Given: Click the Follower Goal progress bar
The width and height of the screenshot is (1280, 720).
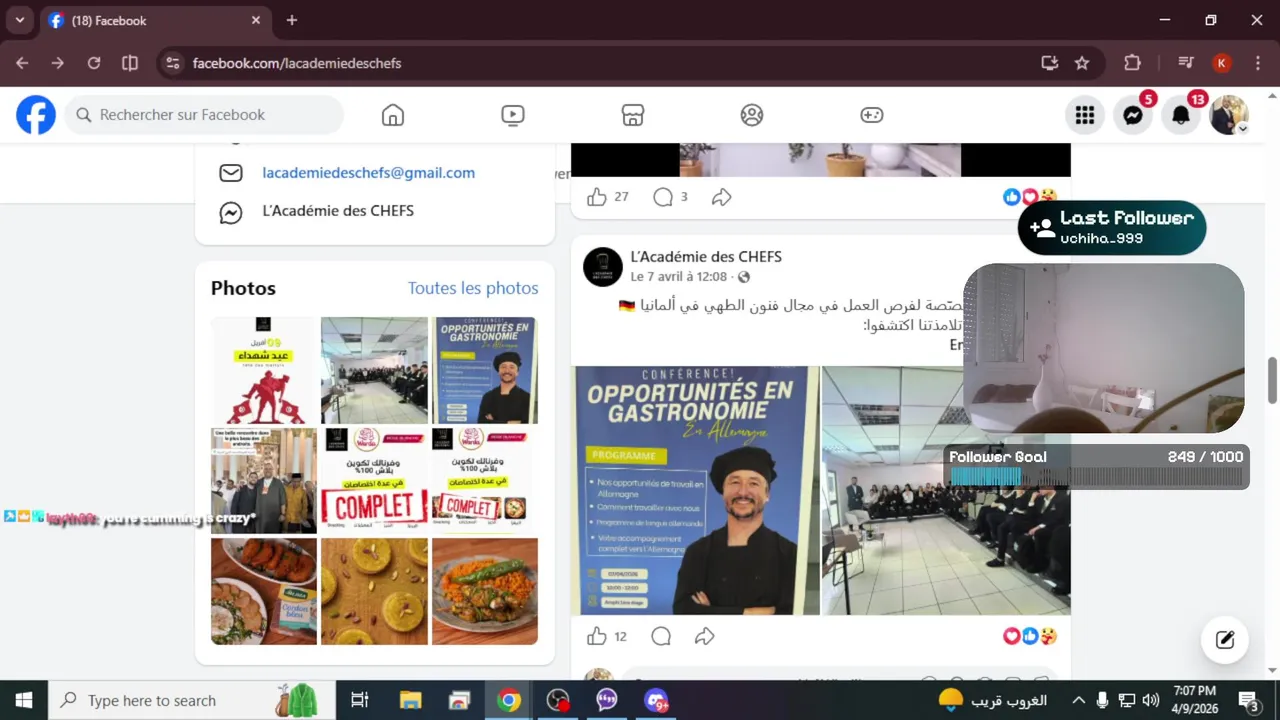Looking at the screenshot, I should pyautogui.click(x=1097, y=477).
